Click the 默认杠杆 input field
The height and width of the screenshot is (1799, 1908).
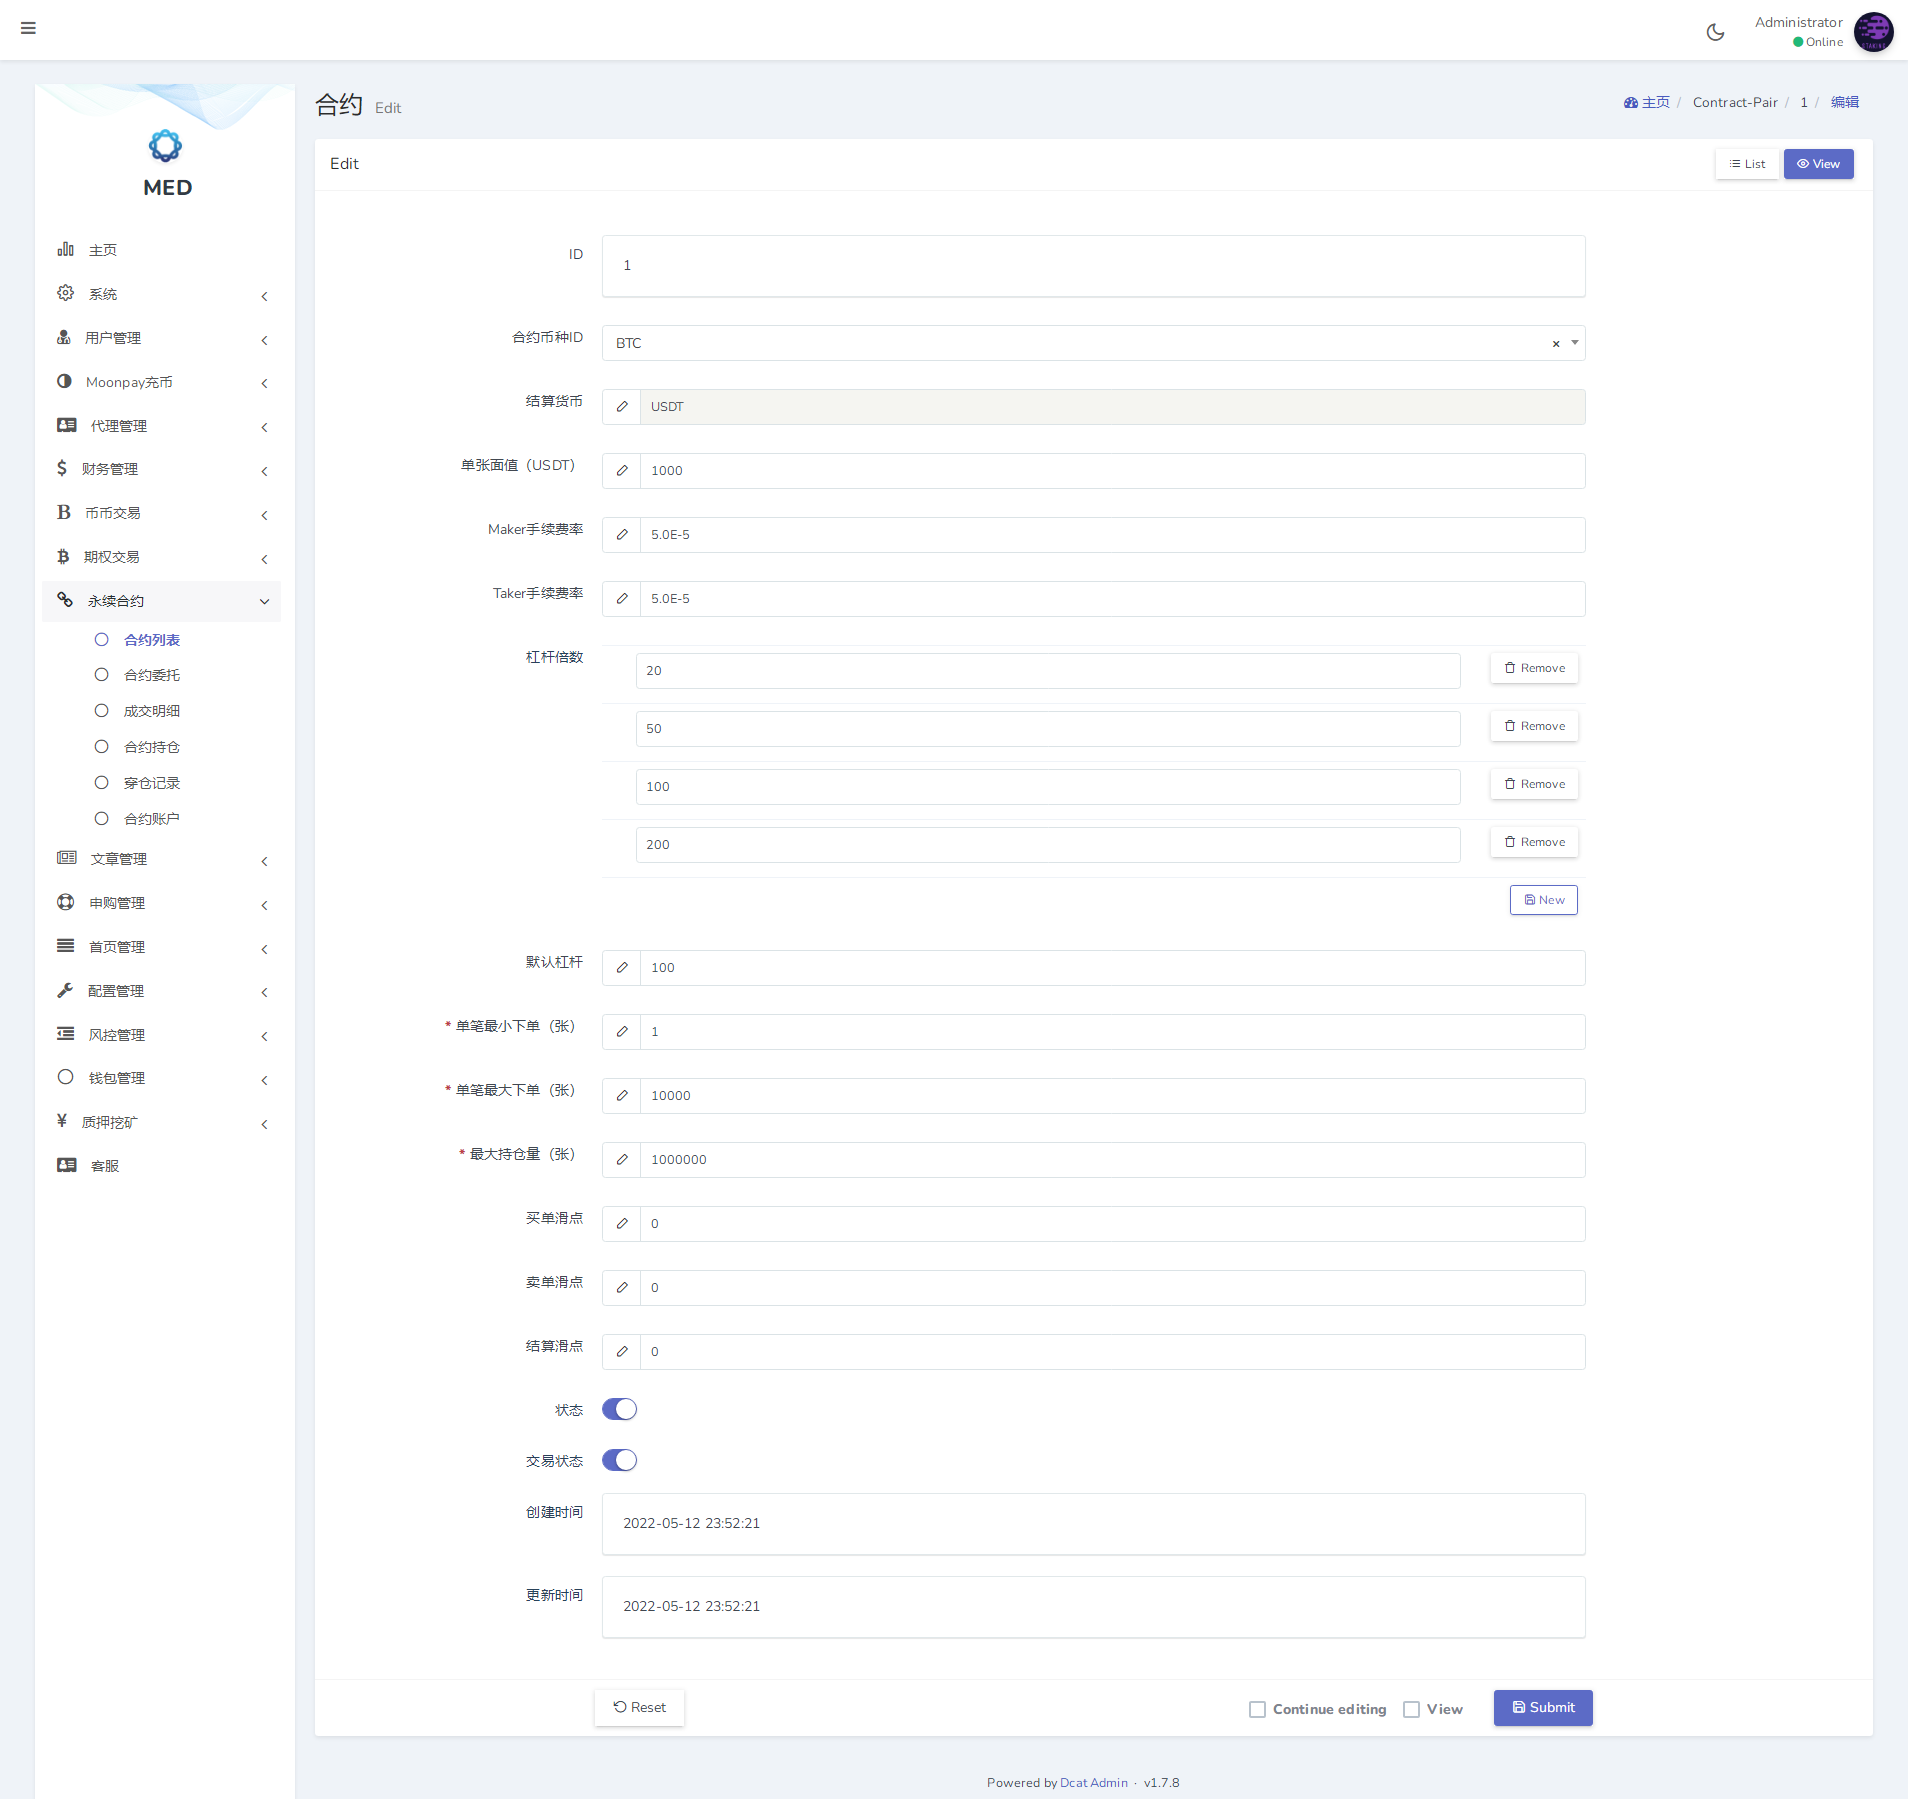pos(1110,968)
